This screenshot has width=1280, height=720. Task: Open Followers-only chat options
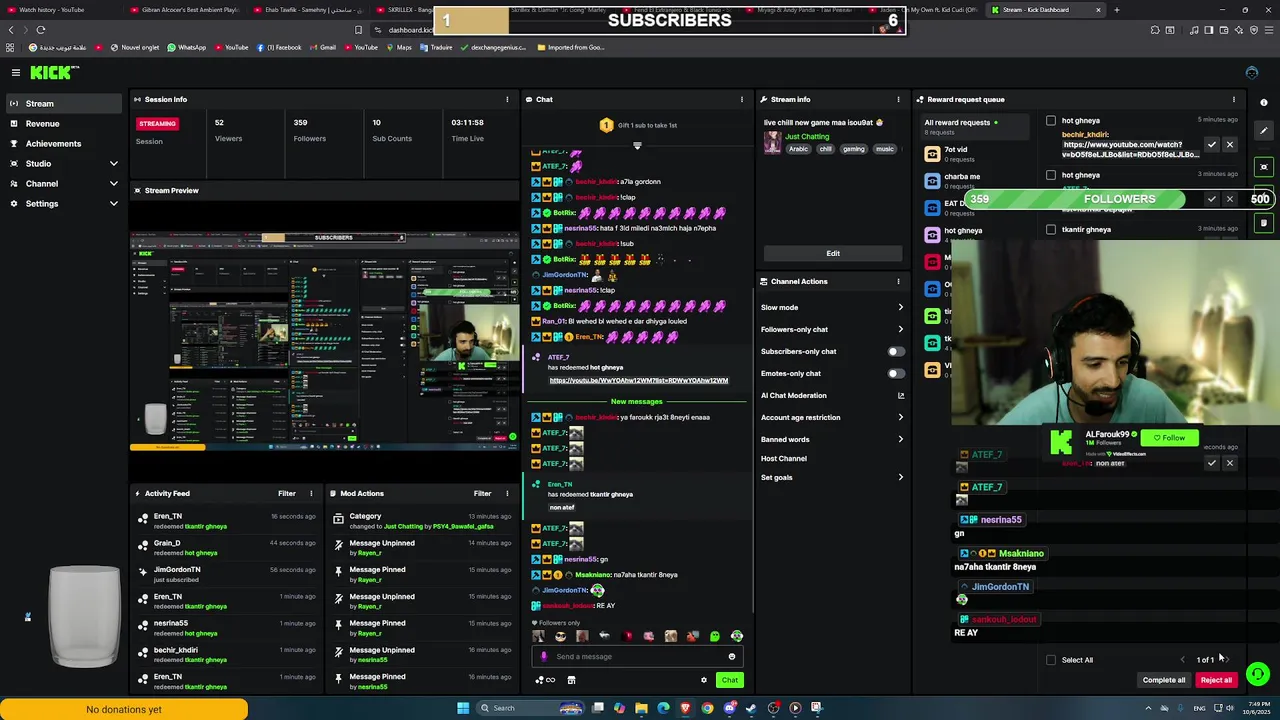[832, 329]
